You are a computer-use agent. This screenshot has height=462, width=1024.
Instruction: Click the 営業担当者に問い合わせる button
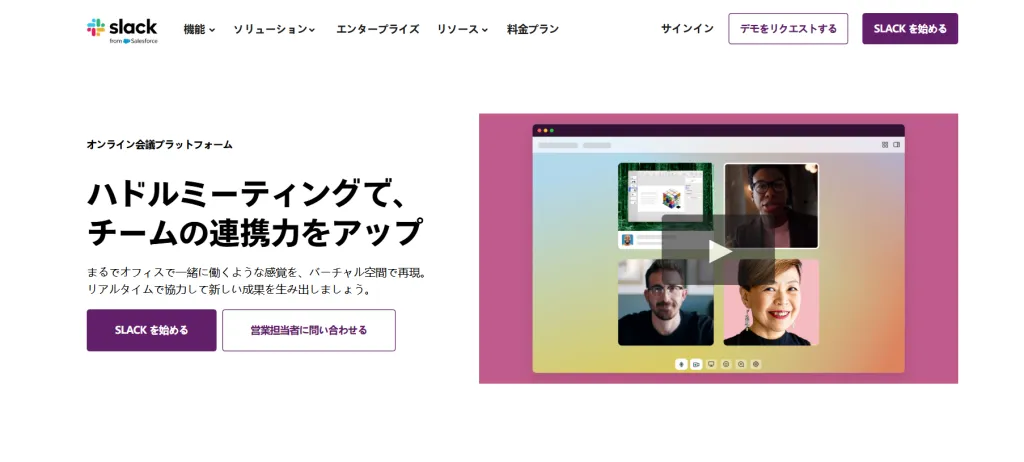[x=308, y=330]
